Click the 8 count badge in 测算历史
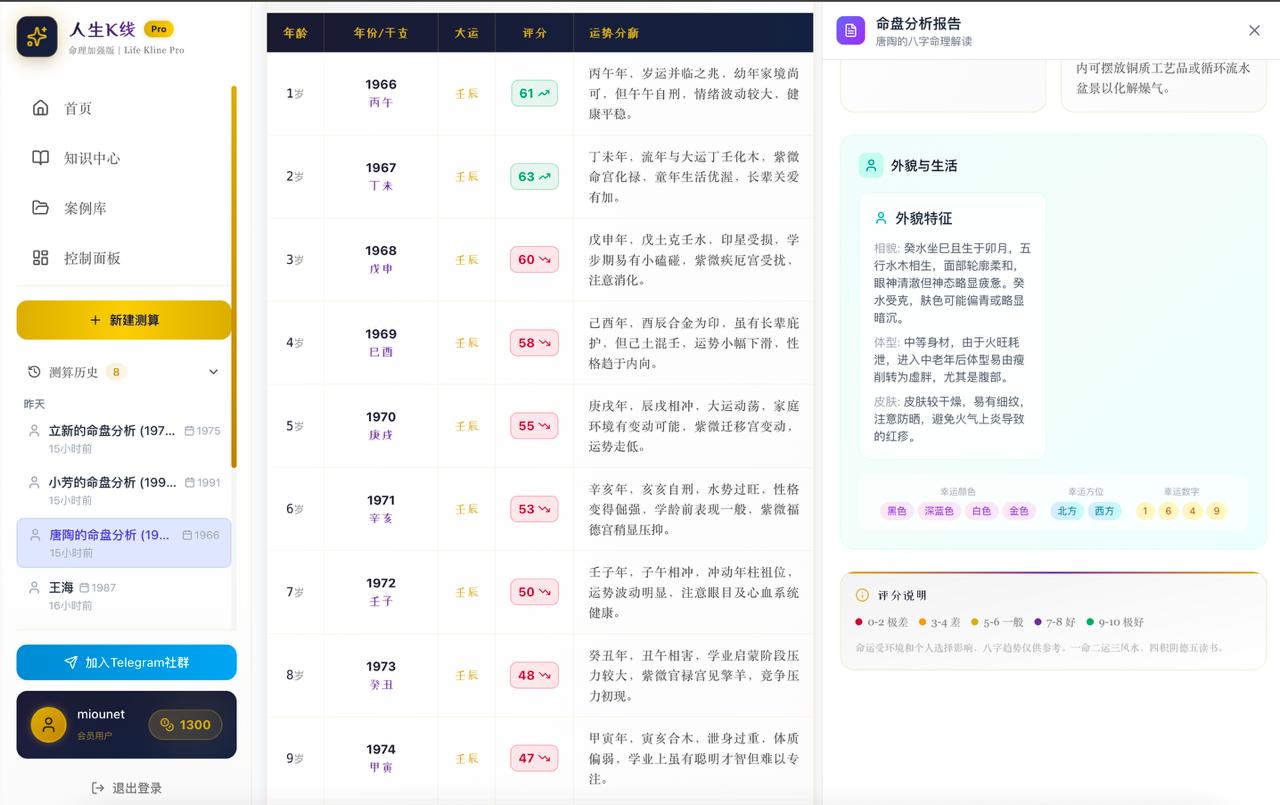Viewport: 1280px width, 805px height. click(116, 372)
